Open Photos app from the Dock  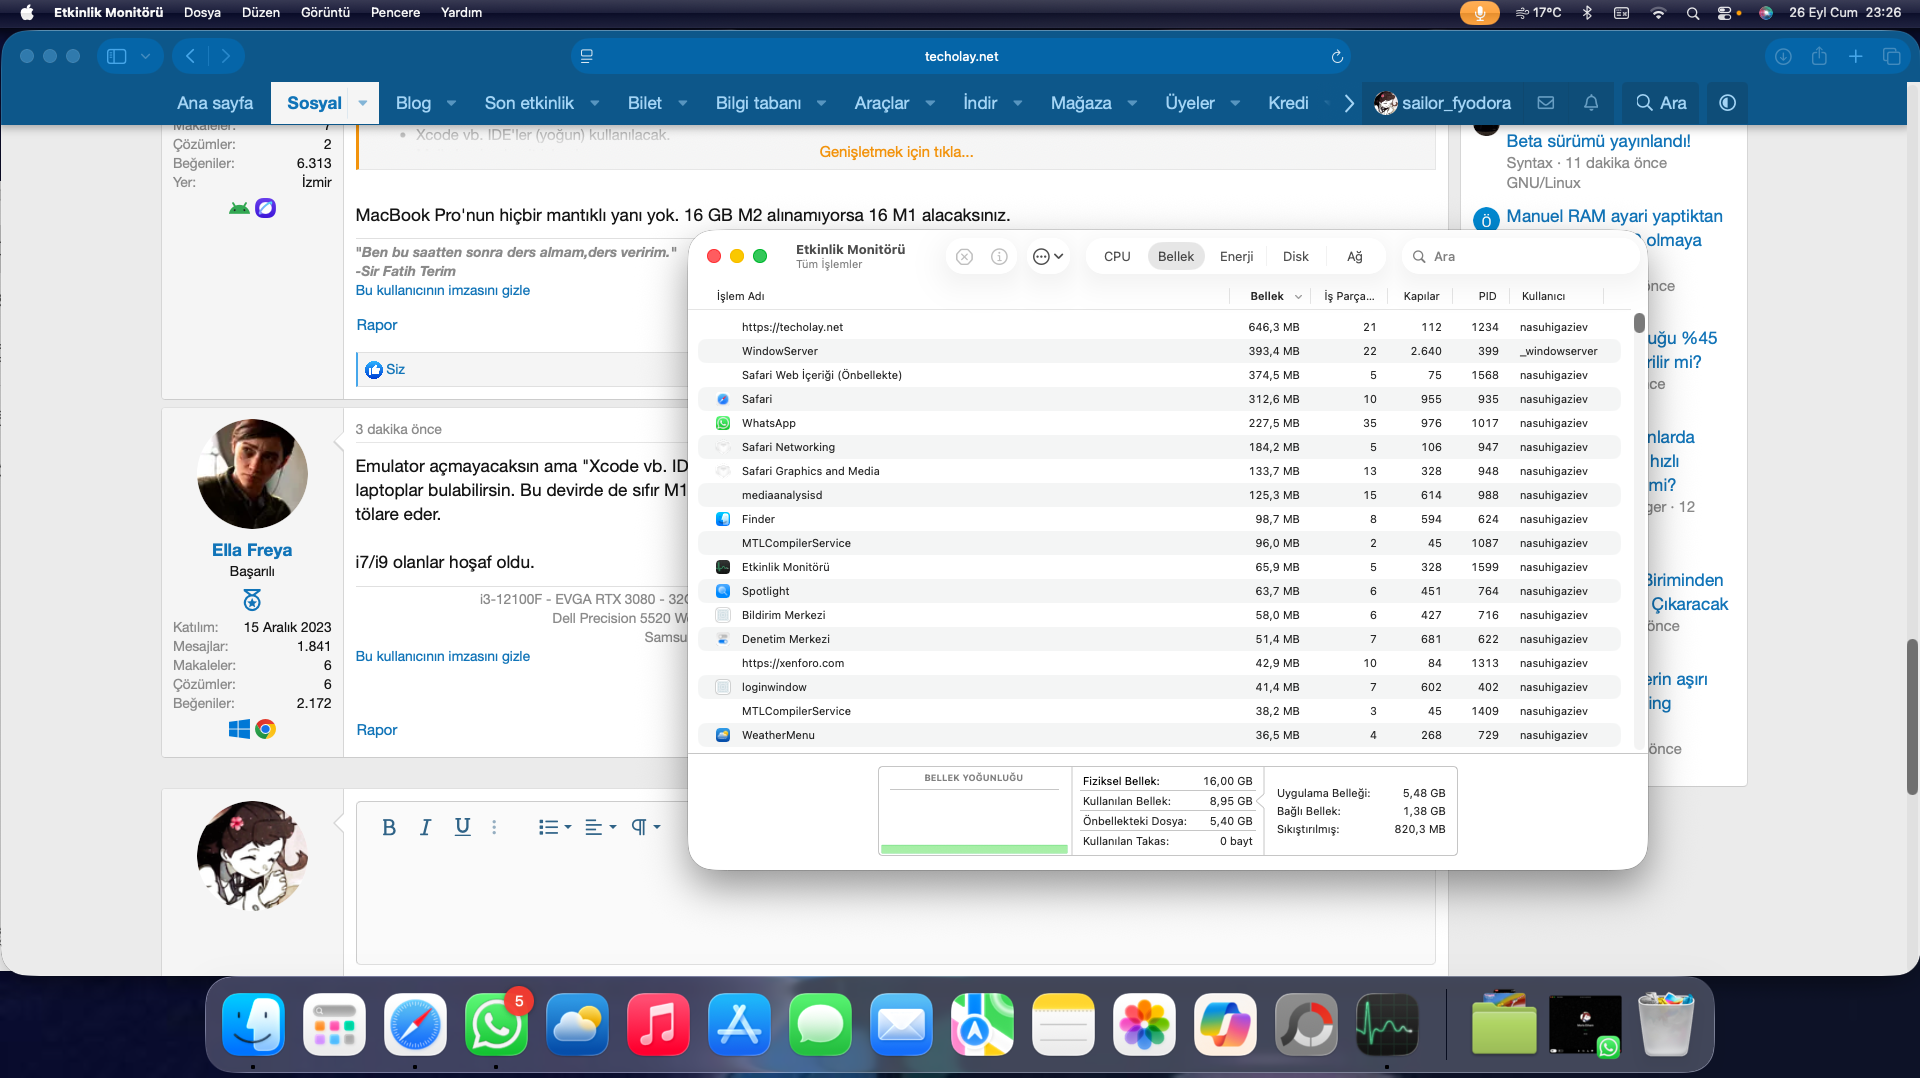[1144, 1024]
